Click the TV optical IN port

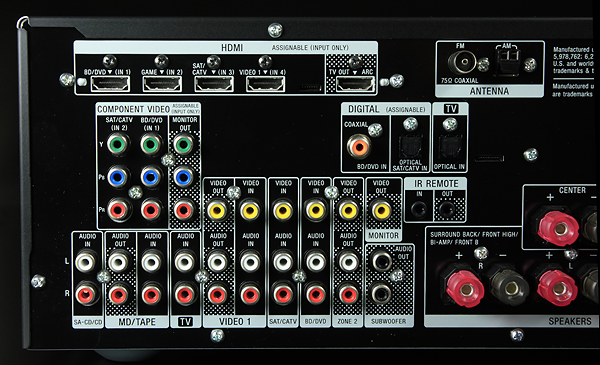pyautogui.click(x=450, y=147)
